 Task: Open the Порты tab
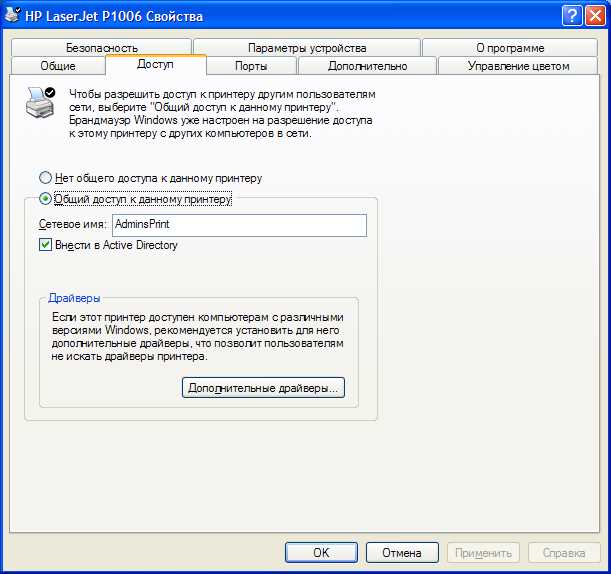(251, 65)
